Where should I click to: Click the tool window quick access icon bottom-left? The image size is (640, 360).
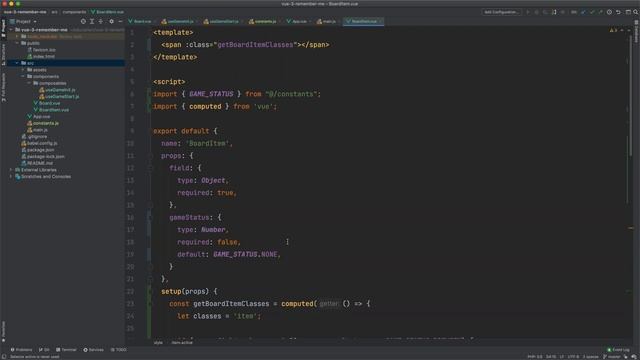(3, 357)
